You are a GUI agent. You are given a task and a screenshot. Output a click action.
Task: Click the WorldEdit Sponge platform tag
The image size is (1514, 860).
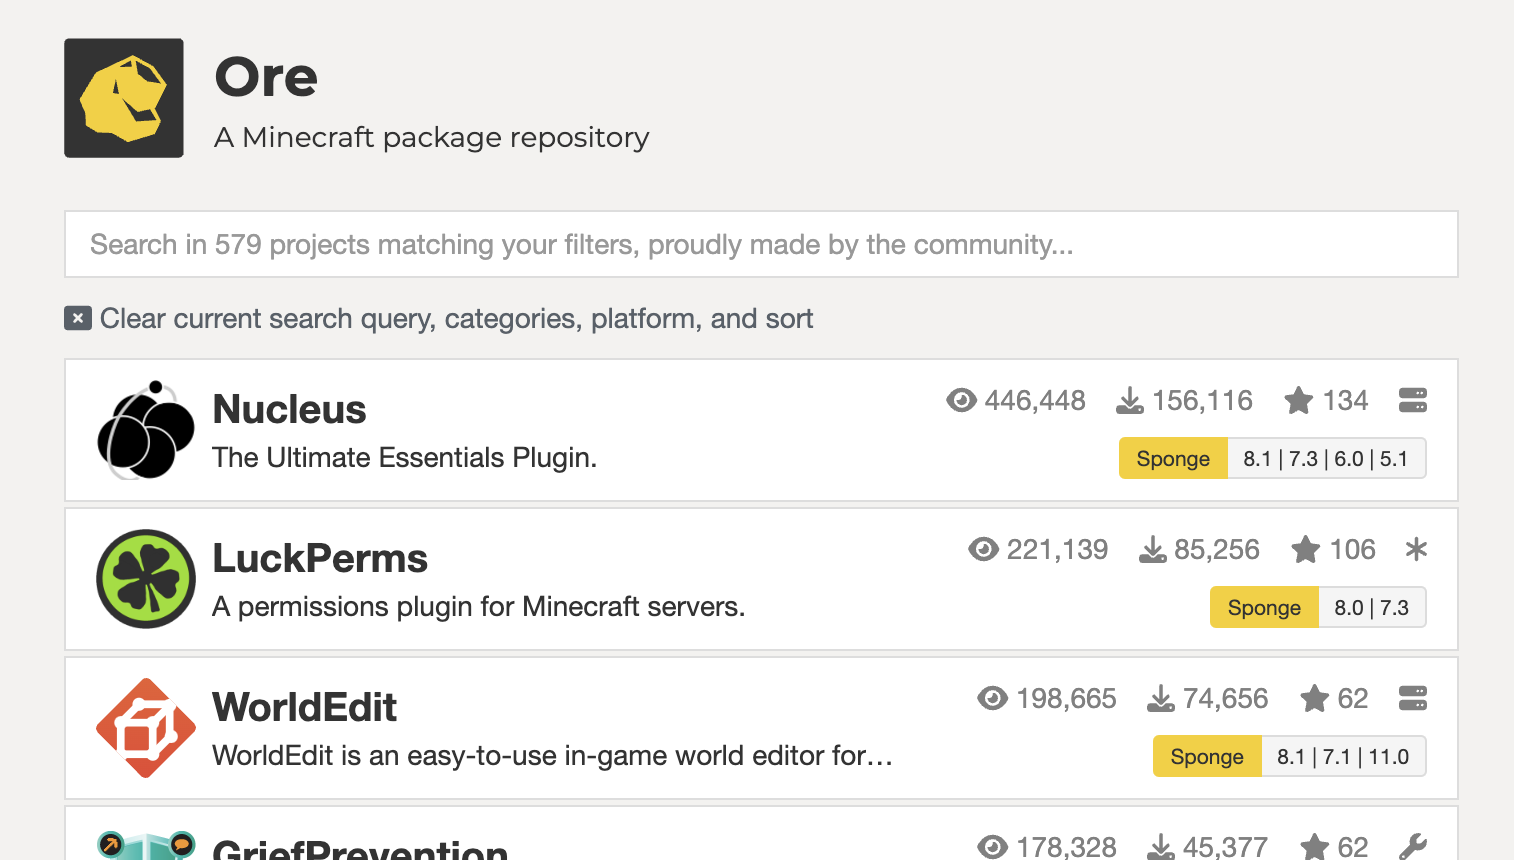(1207, 757)
